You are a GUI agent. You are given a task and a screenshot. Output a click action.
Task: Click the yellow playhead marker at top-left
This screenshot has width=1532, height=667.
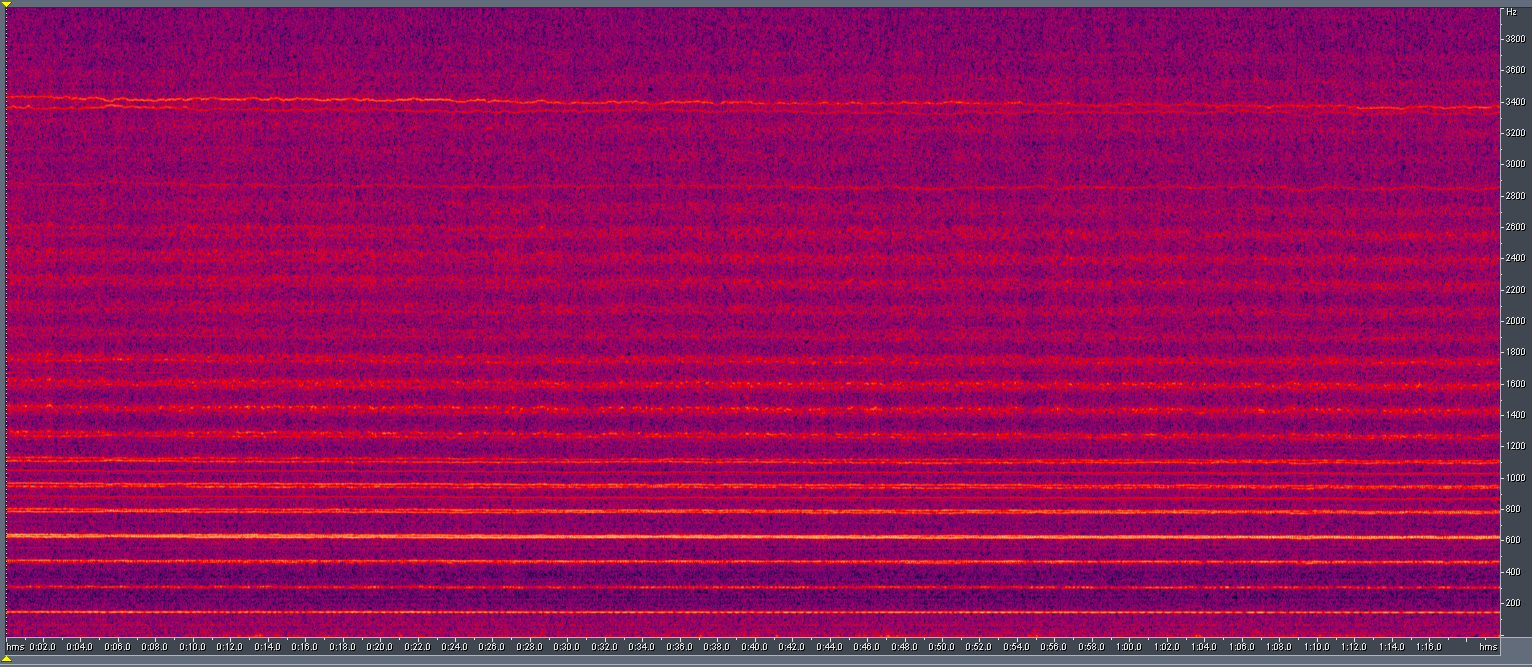pyautogui.click(x=6, y=5)
